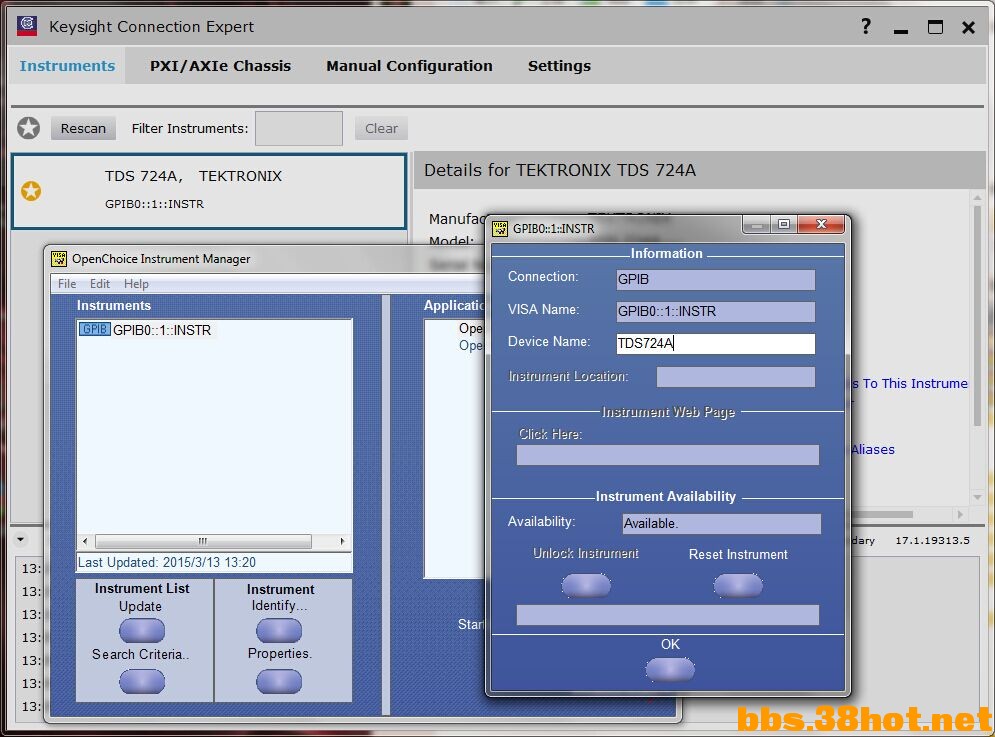Click the 'To This Instrume' link in details

[x=909, y=383]
